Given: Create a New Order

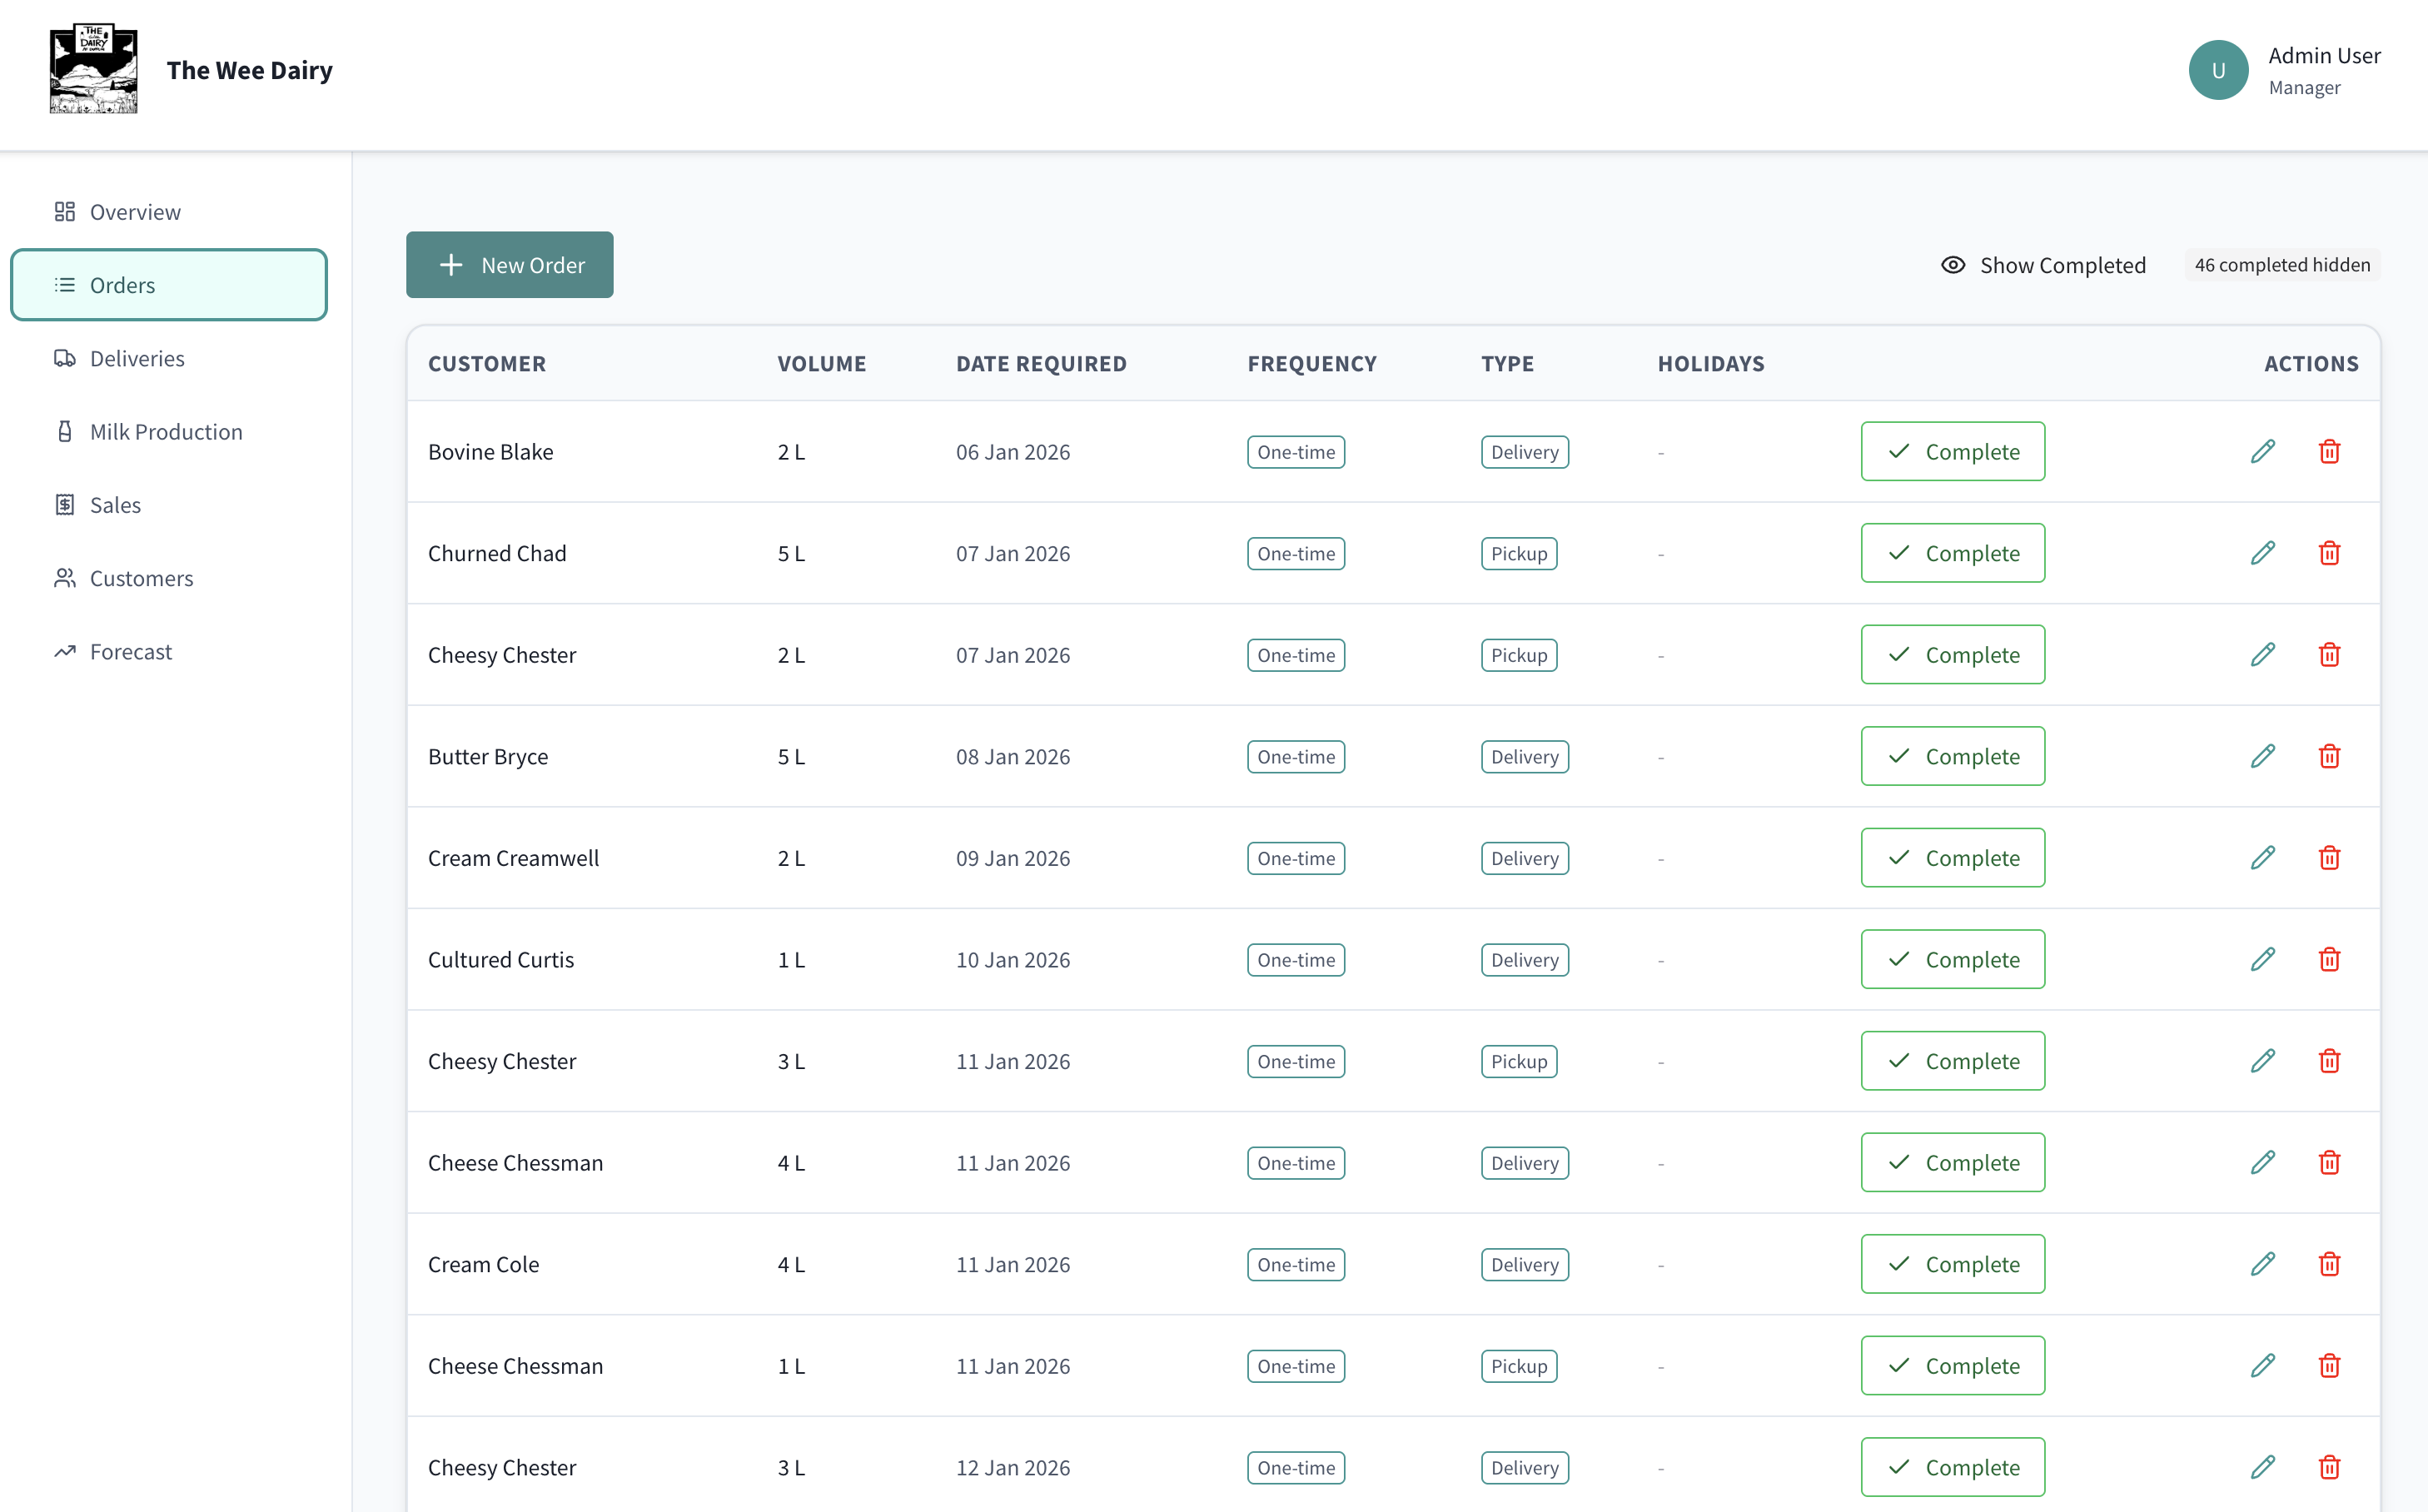Looking at the screenshot, I should click(x=509, y=265).
